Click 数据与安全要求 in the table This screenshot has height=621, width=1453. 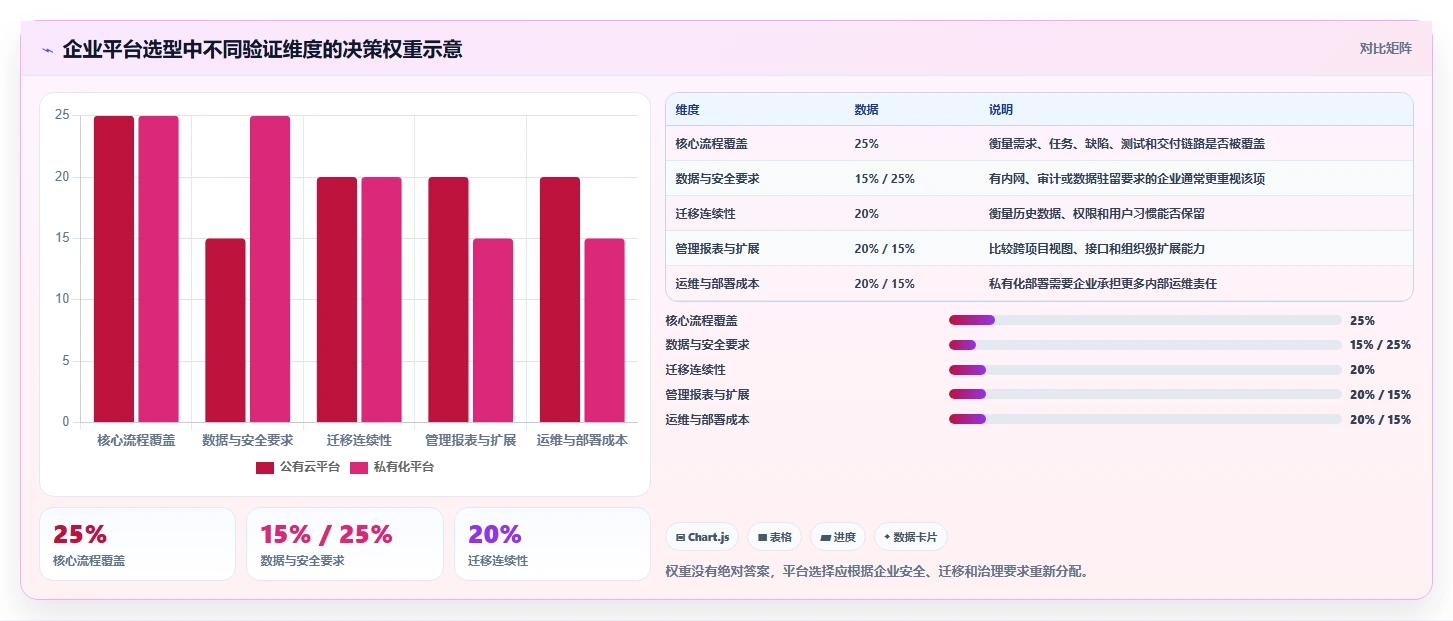pos(717,179)
